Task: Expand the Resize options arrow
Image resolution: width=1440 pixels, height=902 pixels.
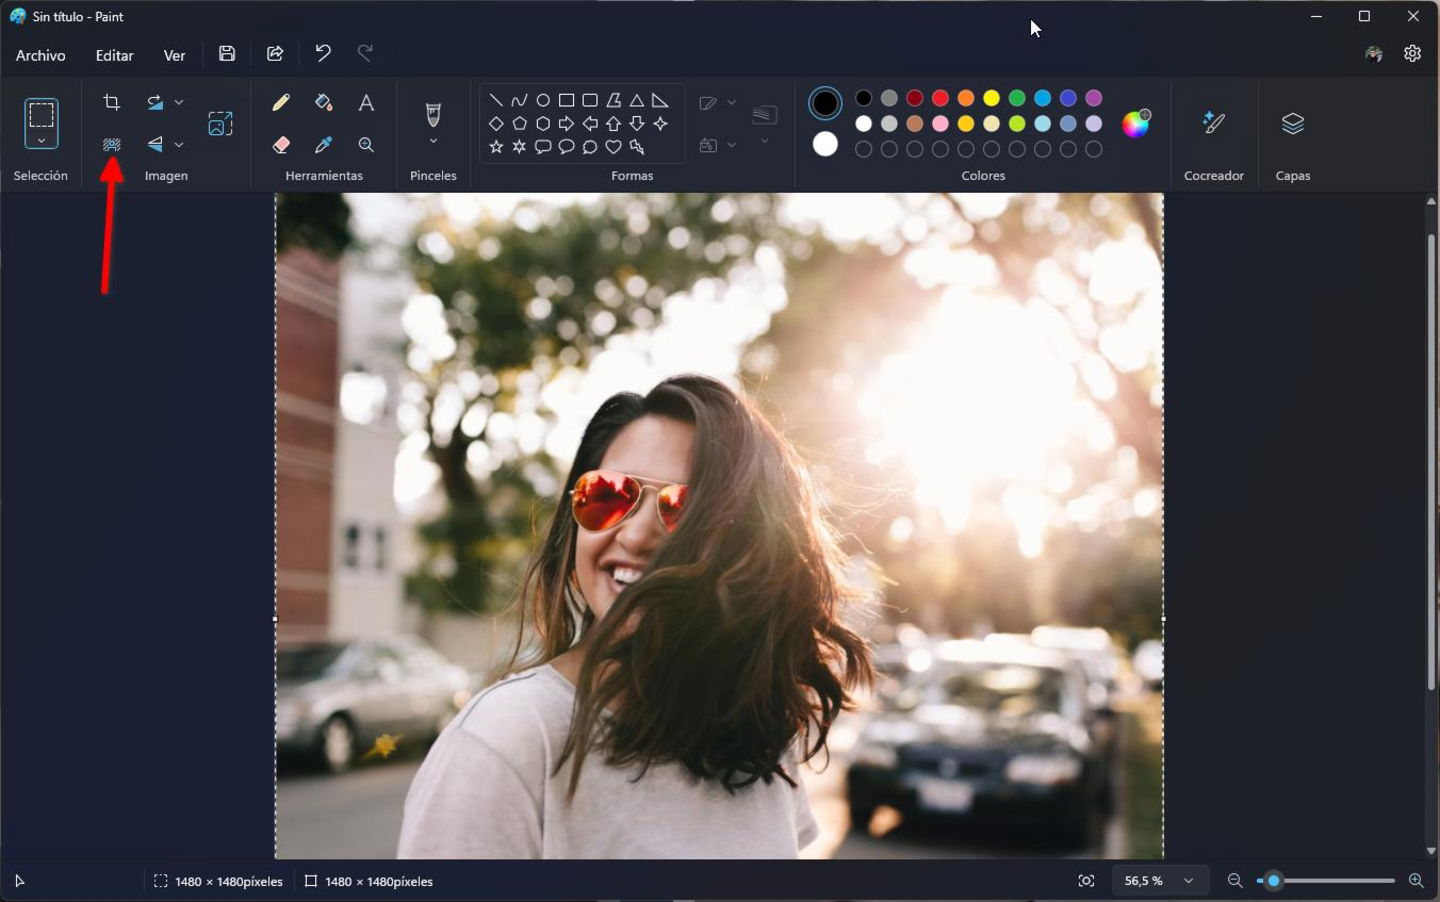Action: pos(179,102)
